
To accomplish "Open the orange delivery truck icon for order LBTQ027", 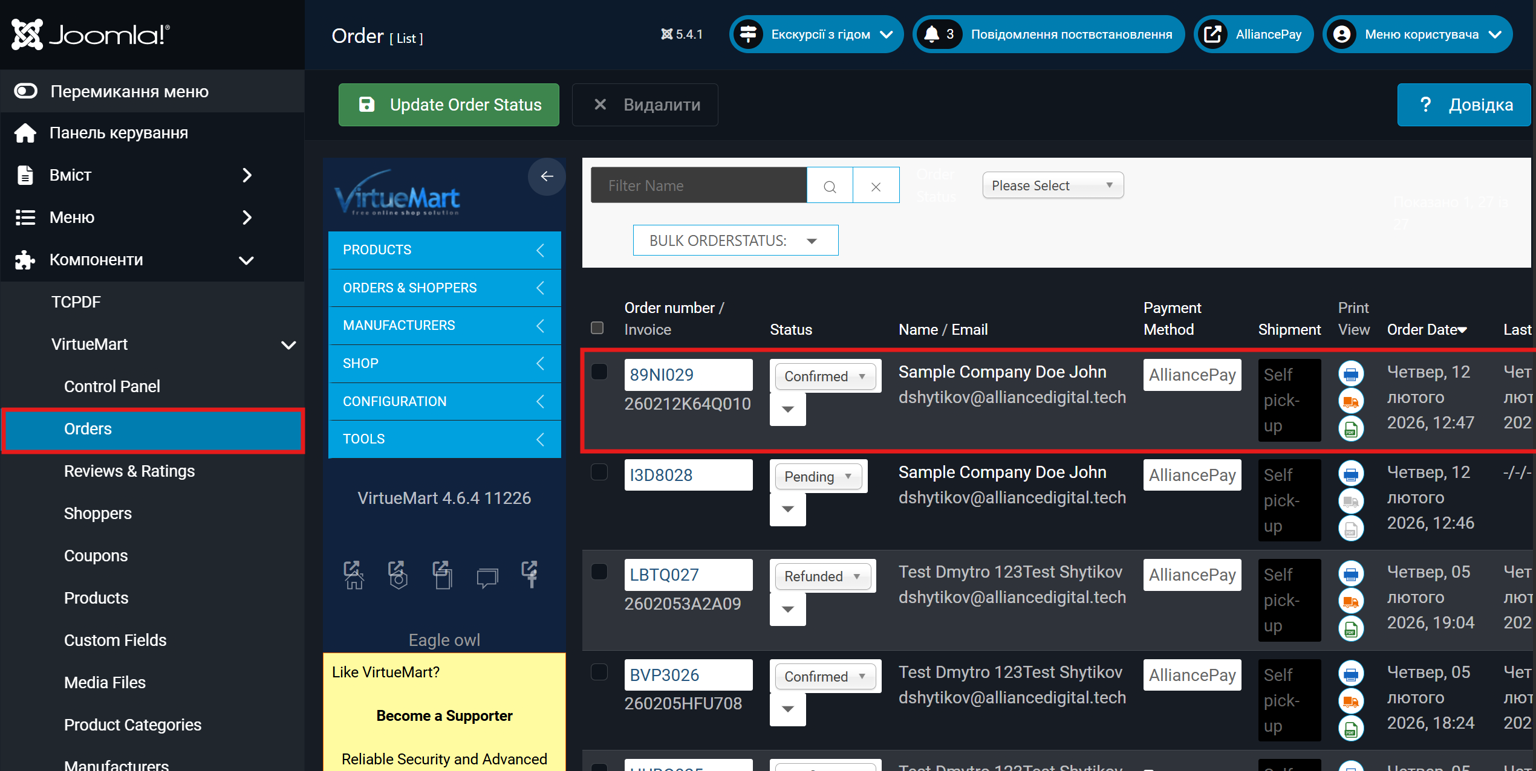I will tap(1350, 602).
